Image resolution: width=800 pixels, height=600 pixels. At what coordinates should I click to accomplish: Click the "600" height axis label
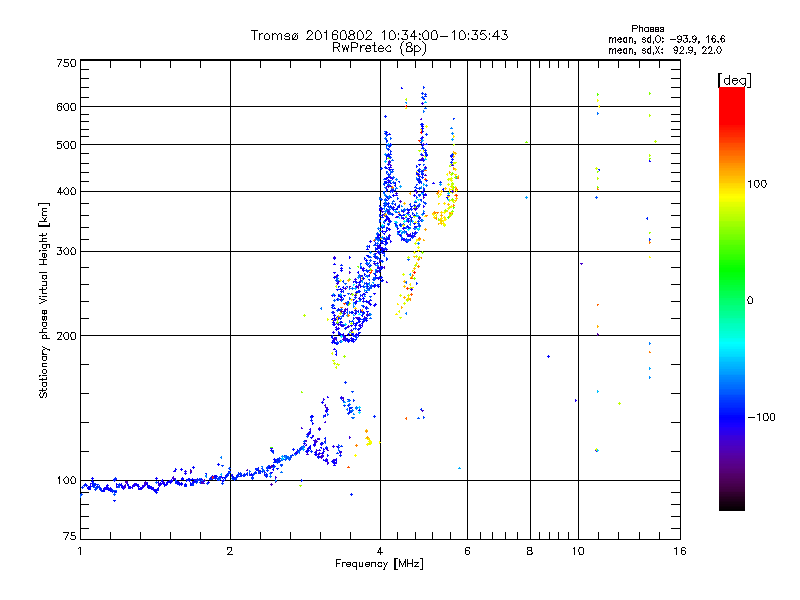coord(66,107)
